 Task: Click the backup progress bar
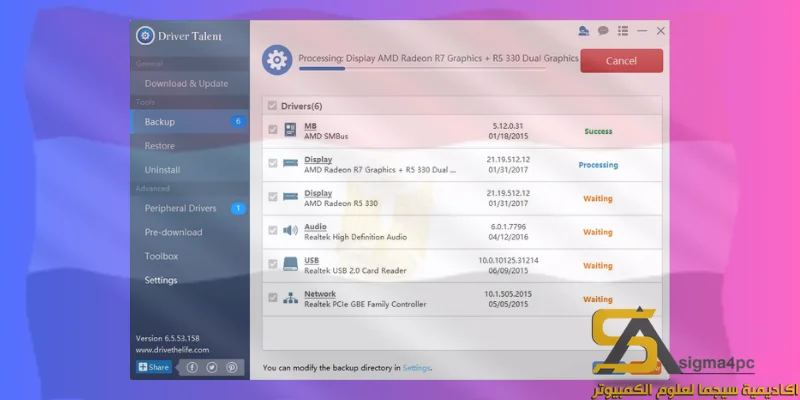tap(422, 68)
